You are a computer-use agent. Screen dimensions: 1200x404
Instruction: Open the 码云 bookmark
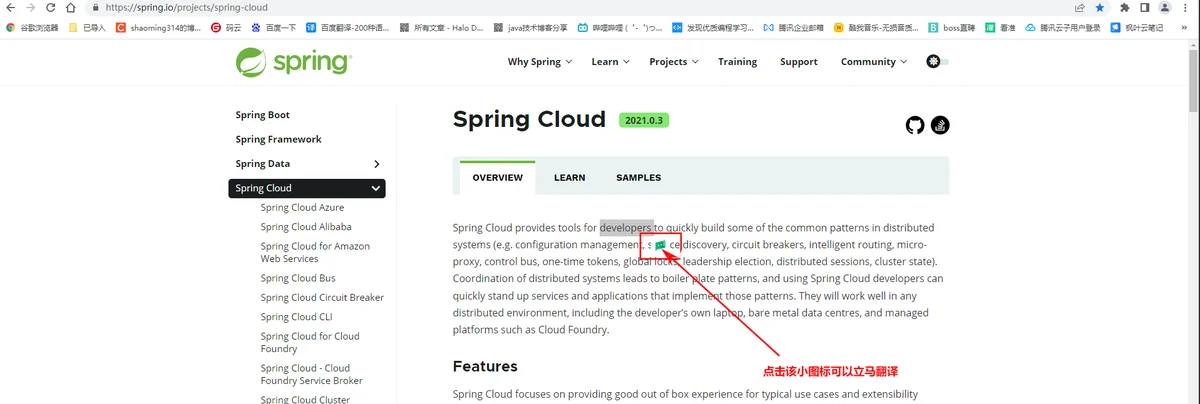[x=225, y=28]
